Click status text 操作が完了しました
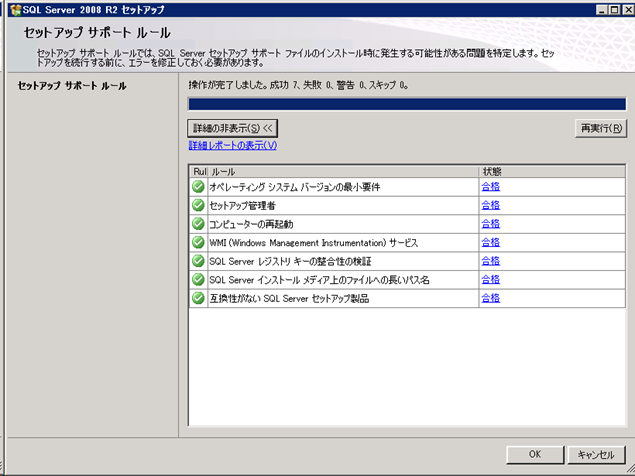 coord(228,85)
